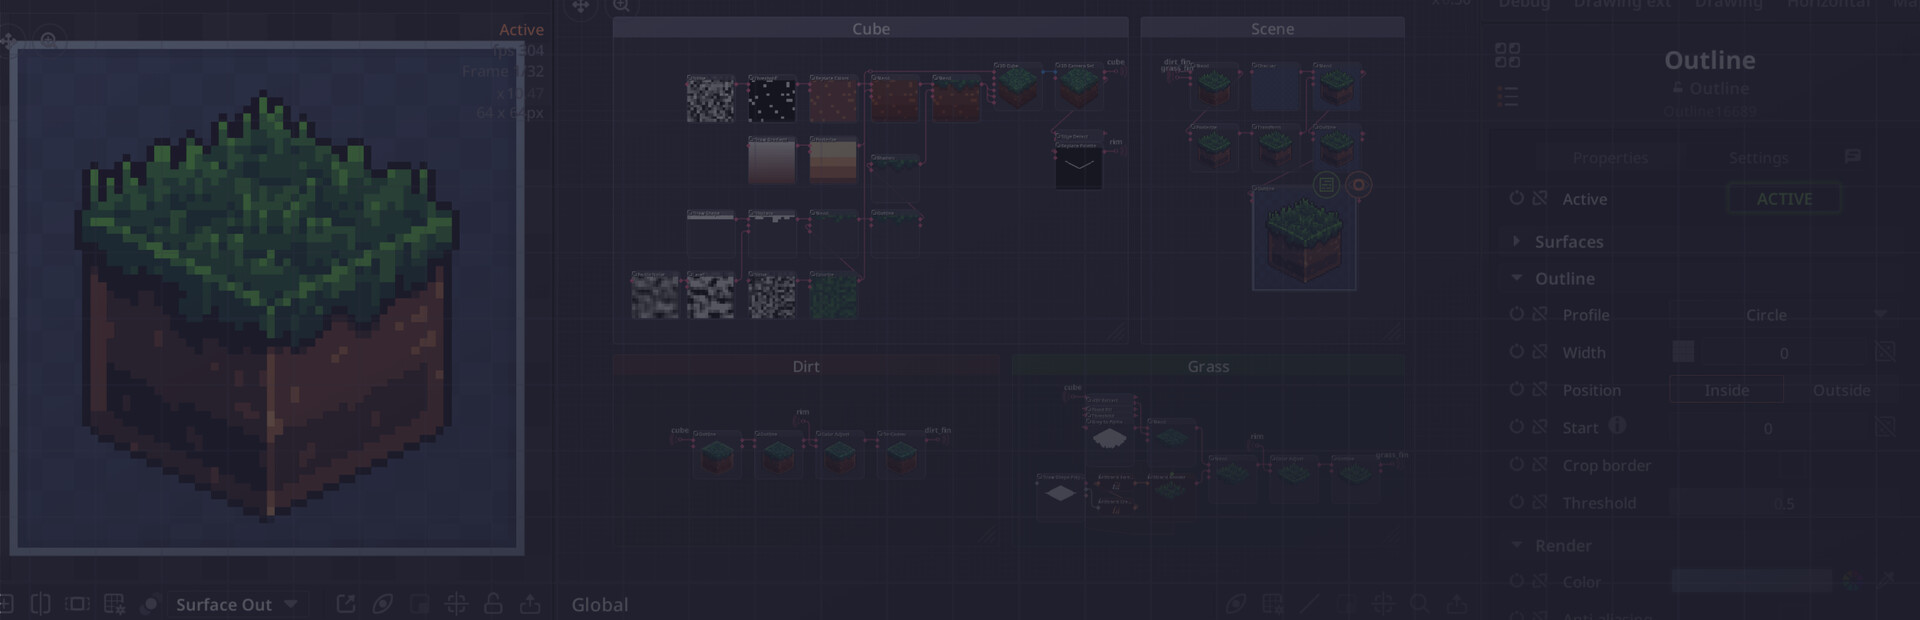This screenshot has width=1920, height=620.
Task: Switch to the Settings tab
Action: click(x=1758, y=158)
